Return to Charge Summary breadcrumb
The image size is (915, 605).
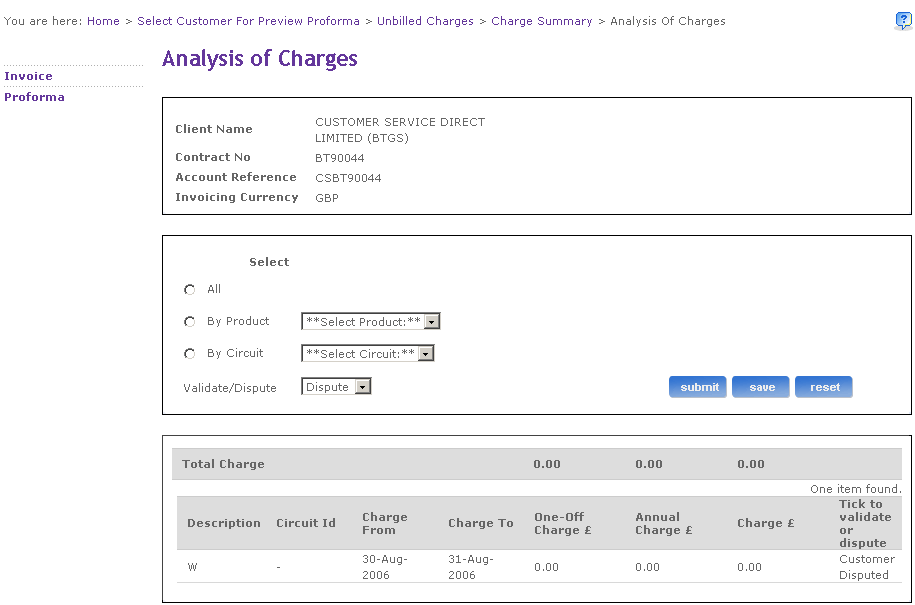tap(541, 21)
